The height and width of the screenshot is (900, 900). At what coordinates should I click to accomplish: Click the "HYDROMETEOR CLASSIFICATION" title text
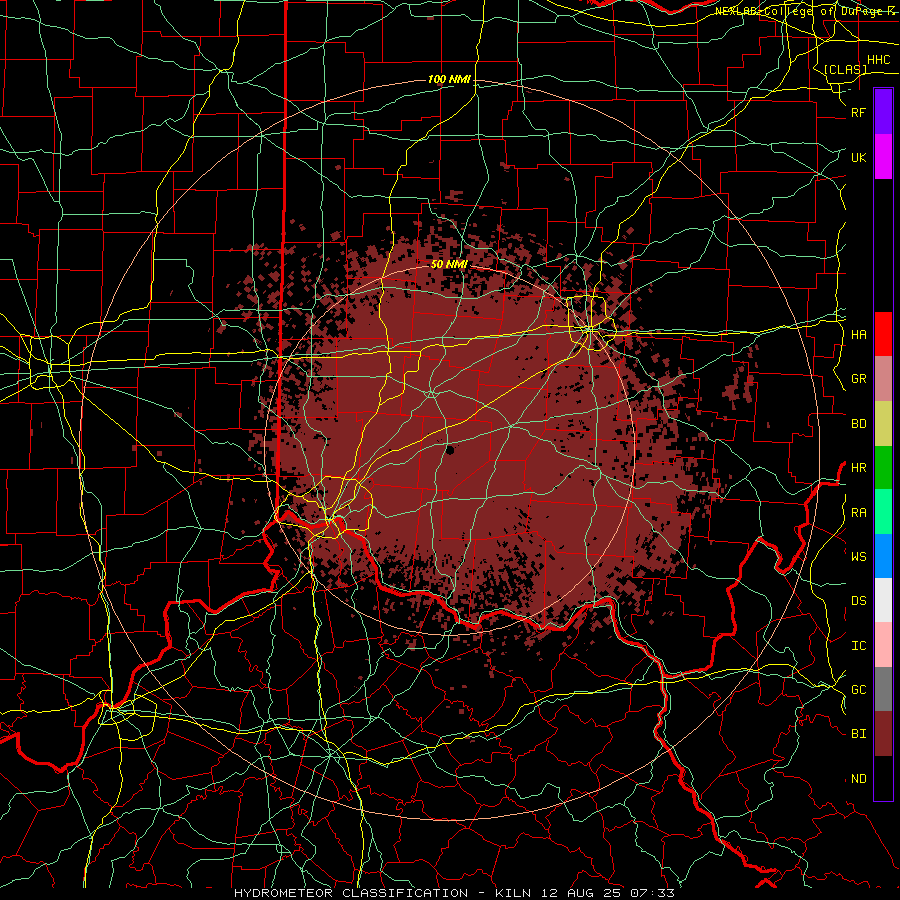(x=350, y=893)
